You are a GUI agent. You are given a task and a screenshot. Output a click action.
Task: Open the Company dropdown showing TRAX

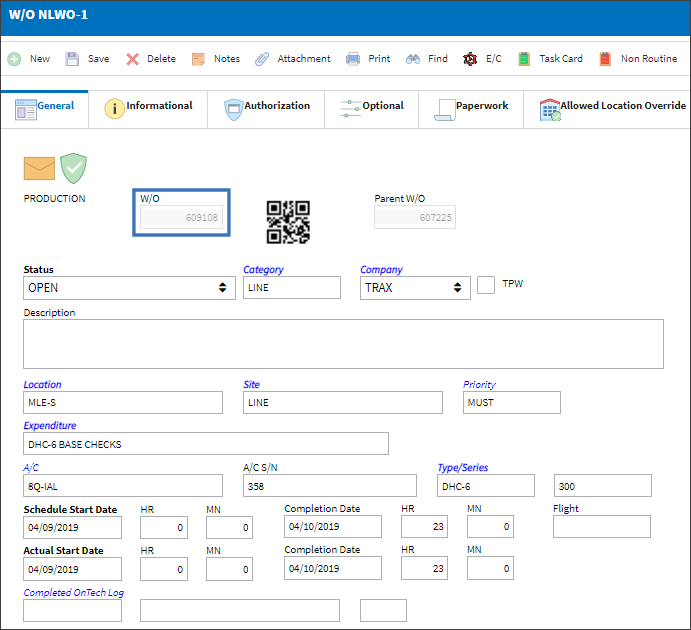pos(415,288)
